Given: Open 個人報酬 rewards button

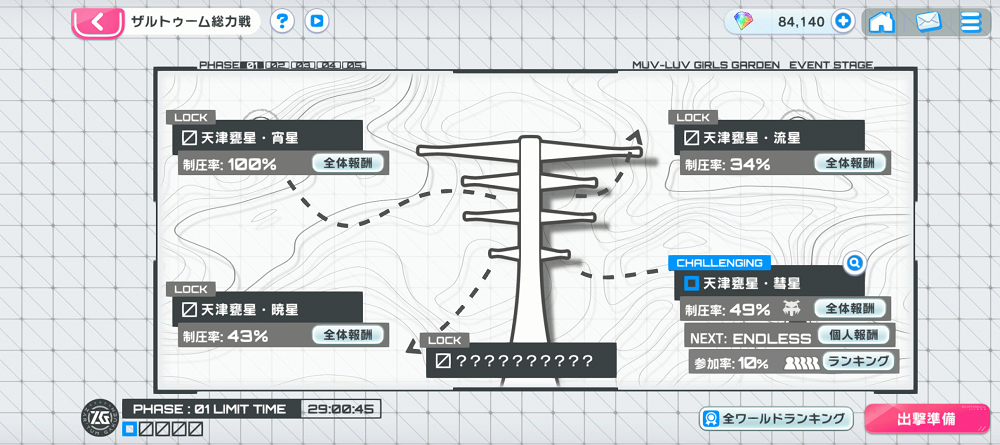Looking at the screenshot, I should 853,335.
